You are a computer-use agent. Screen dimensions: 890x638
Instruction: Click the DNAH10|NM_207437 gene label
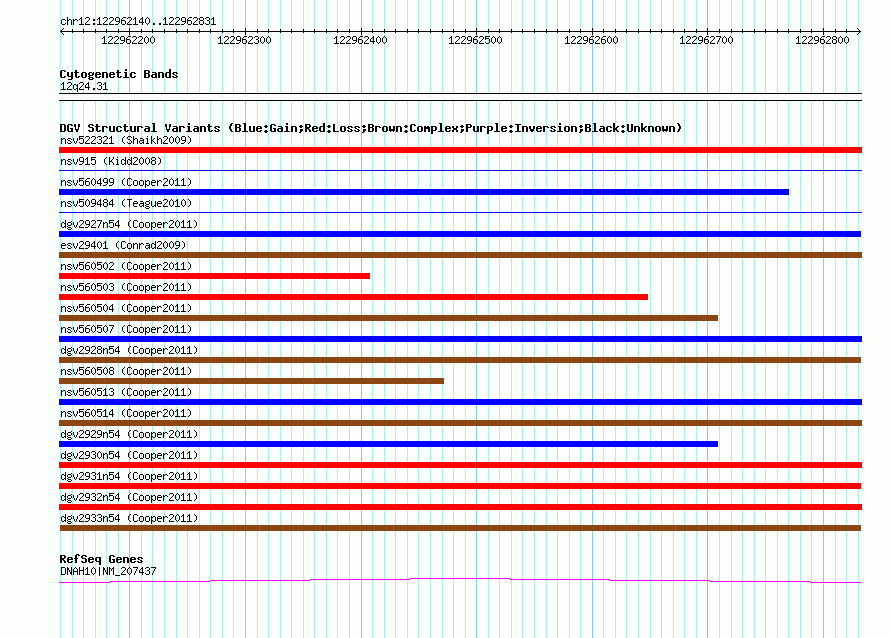pos(108,571)
